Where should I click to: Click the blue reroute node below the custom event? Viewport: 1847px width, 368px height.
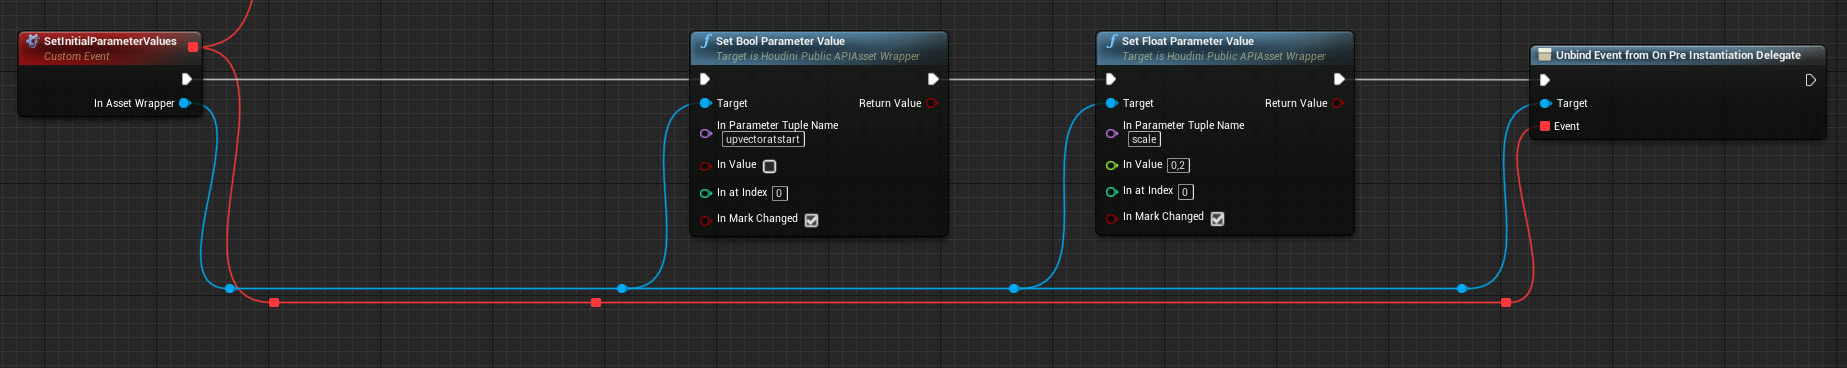[230, 288]
